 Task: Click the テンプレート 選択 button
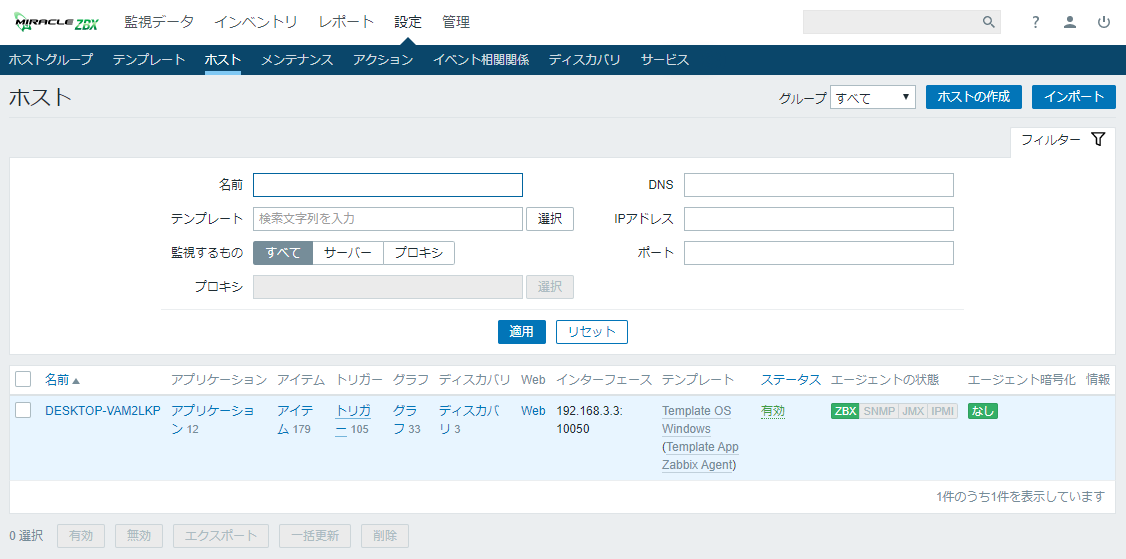(x=550, y=219)
